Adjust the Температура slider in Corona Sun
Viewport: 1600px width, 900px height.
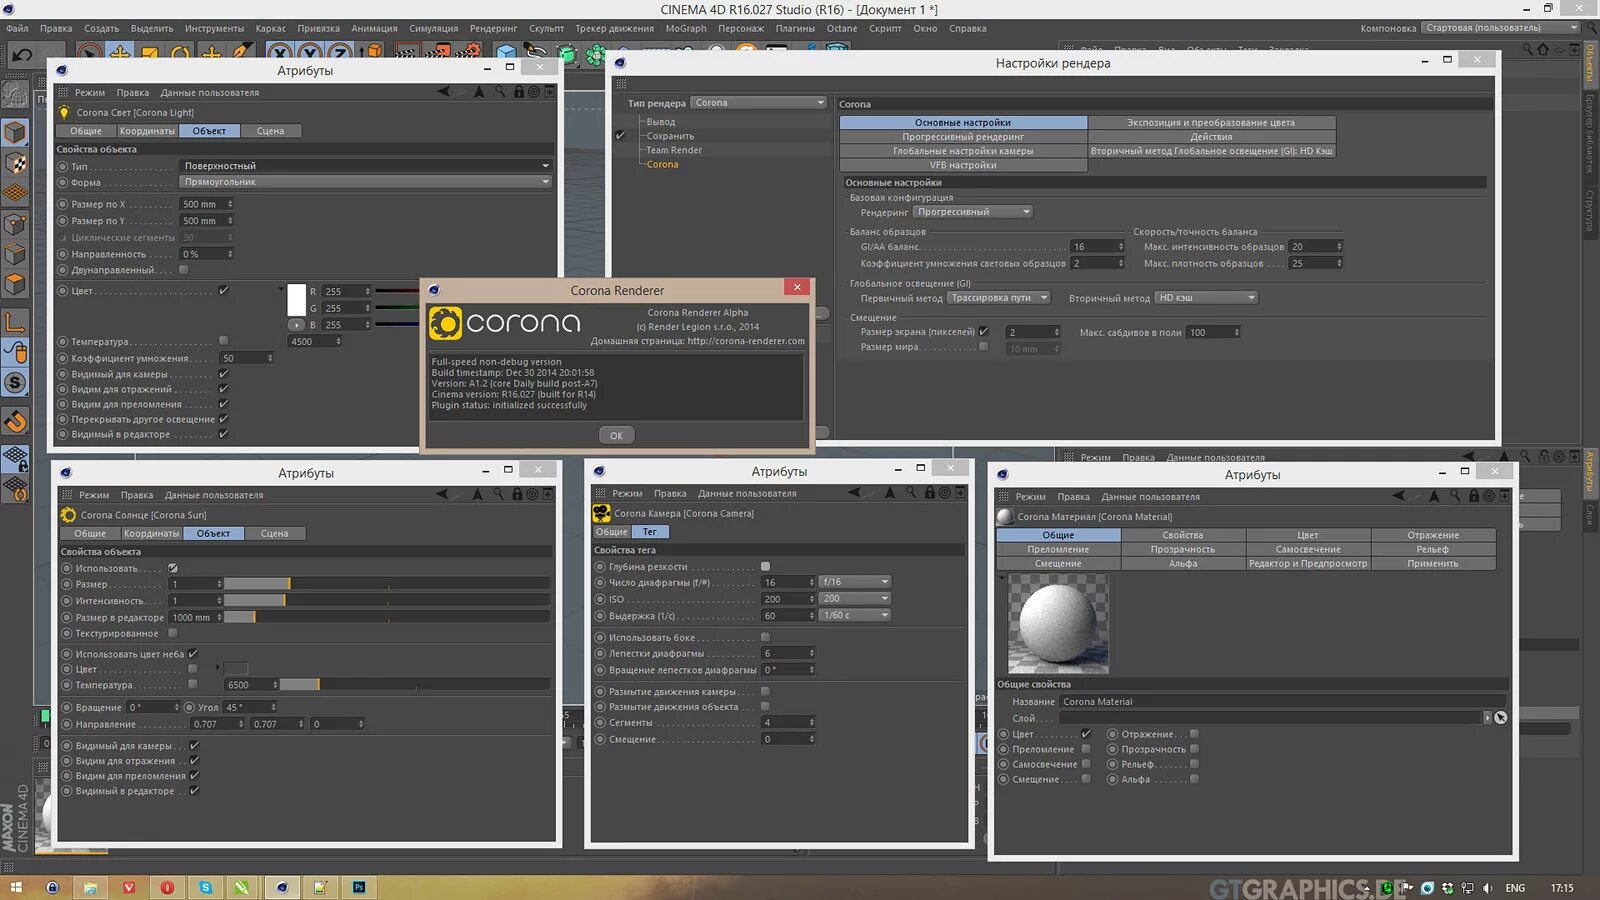(415, 685)
